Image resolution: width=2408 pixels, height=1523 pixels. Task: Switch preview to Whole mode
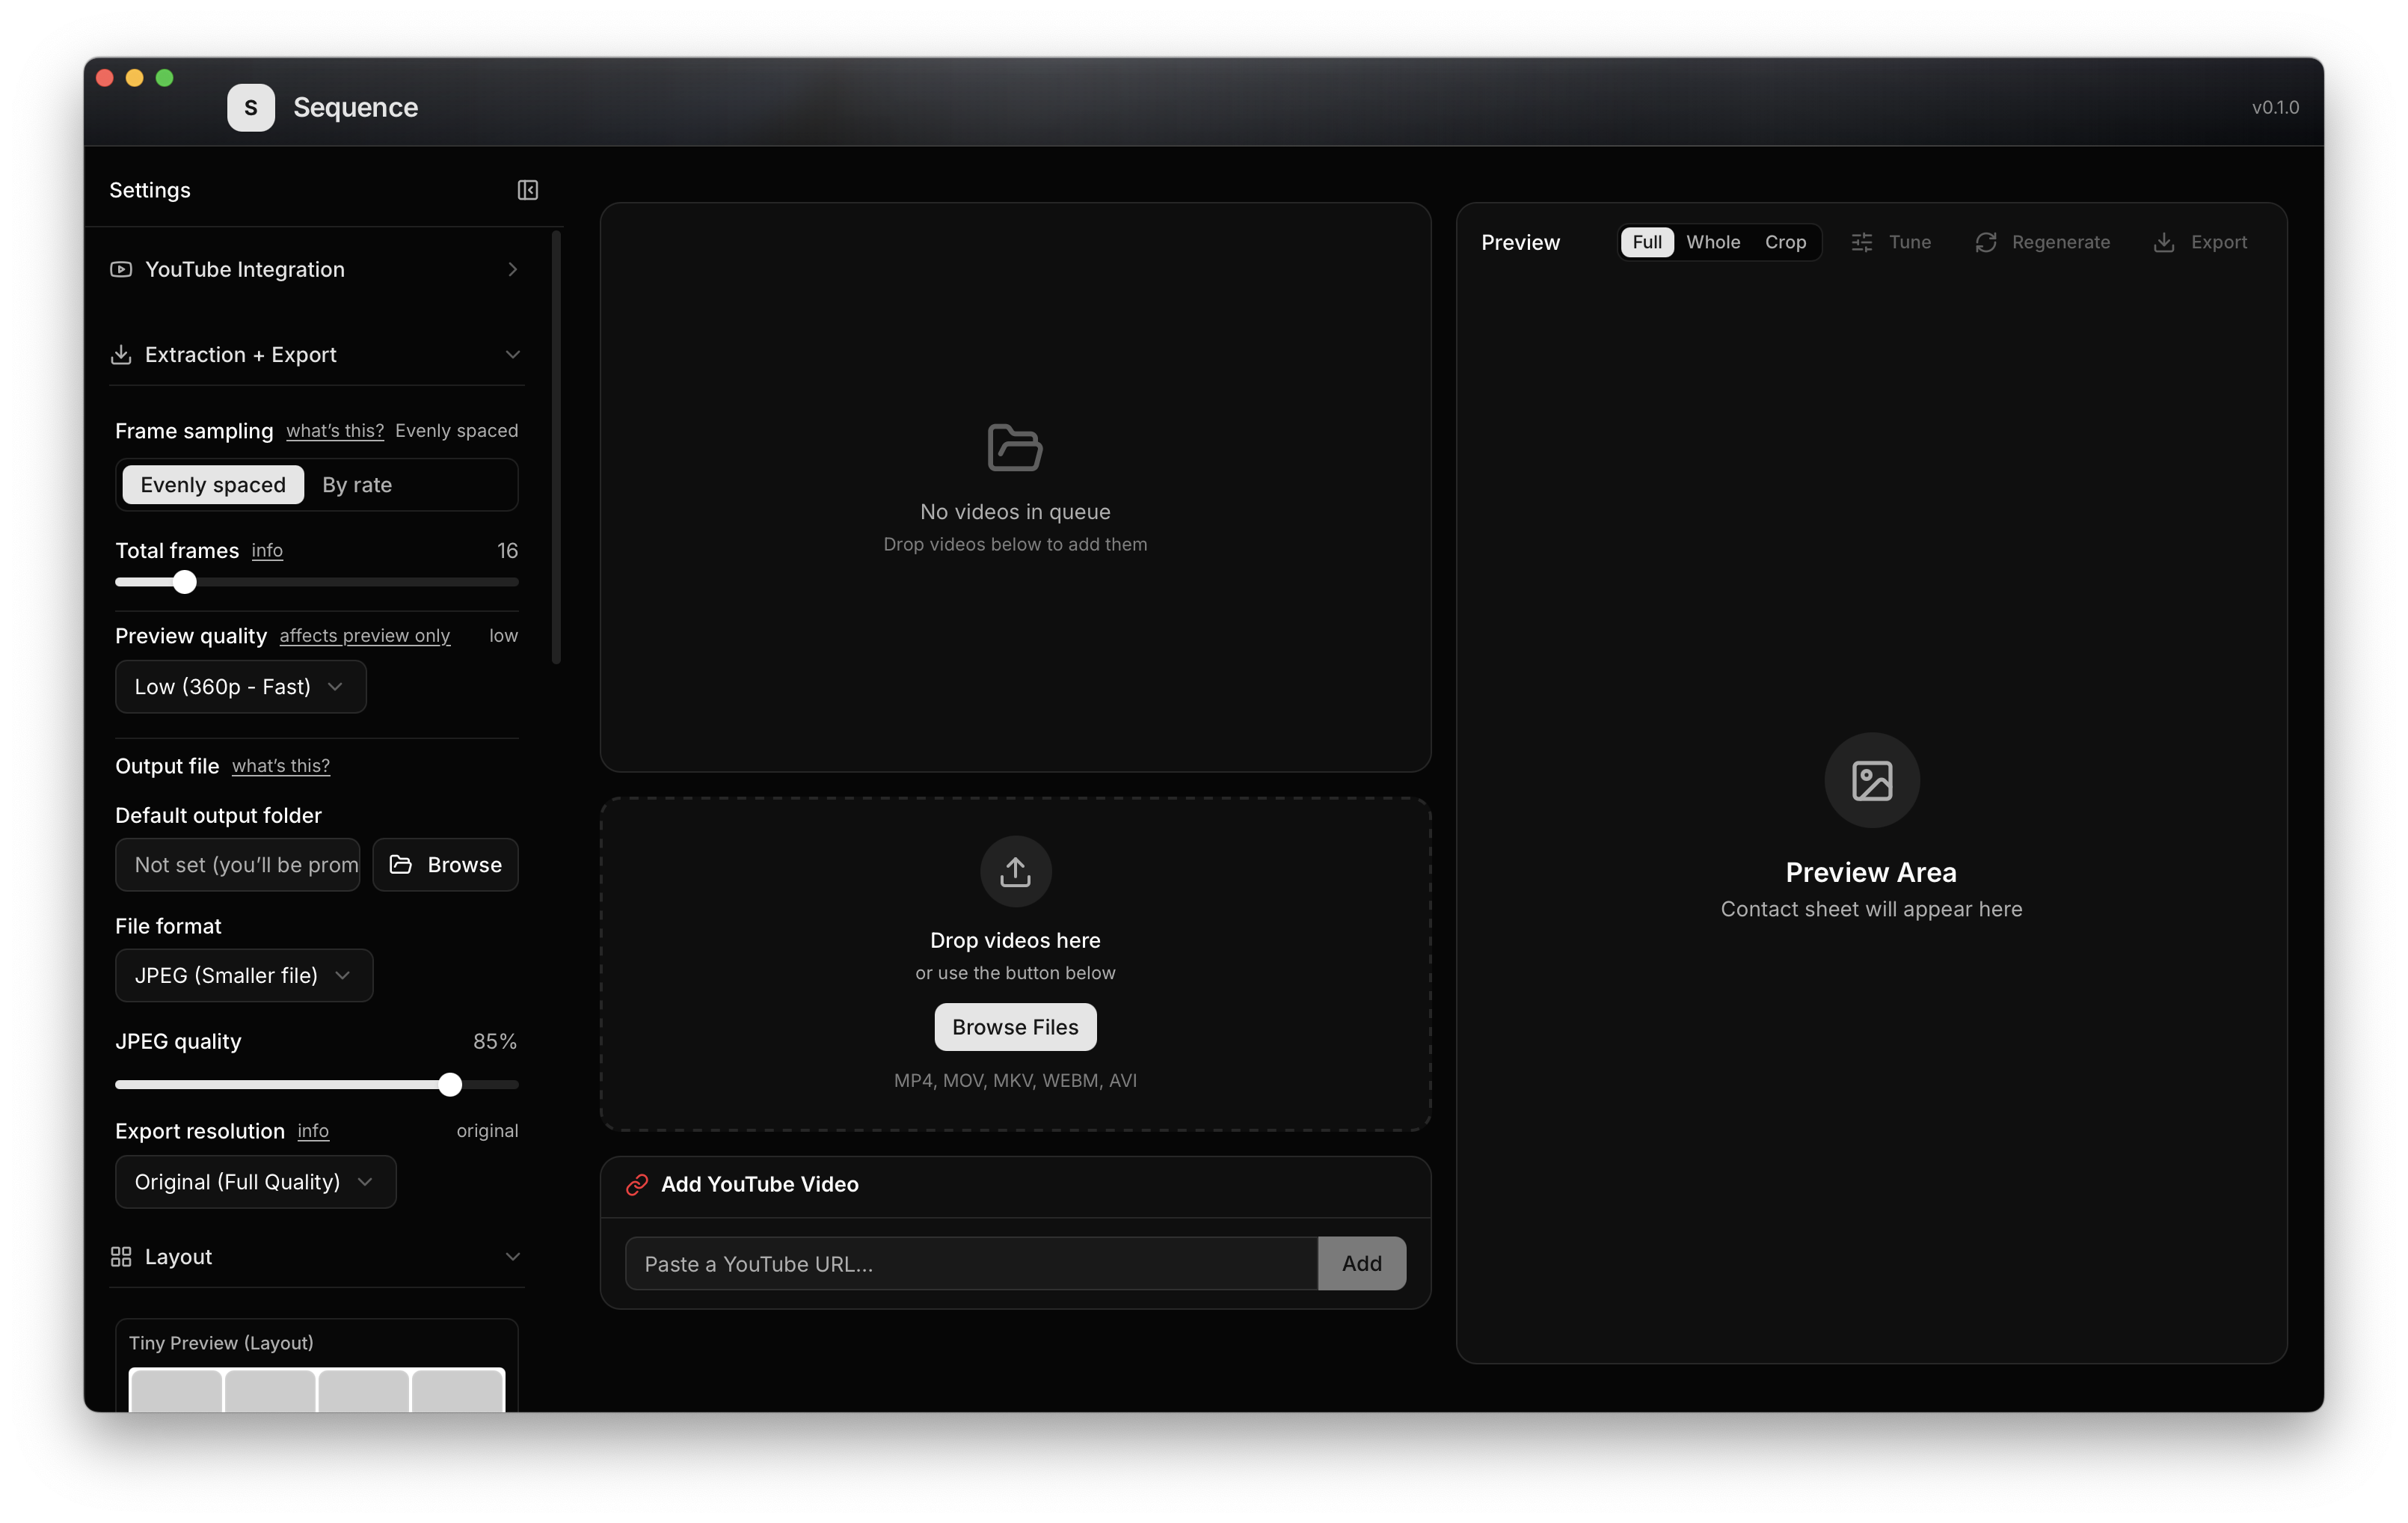[1713, 242]
